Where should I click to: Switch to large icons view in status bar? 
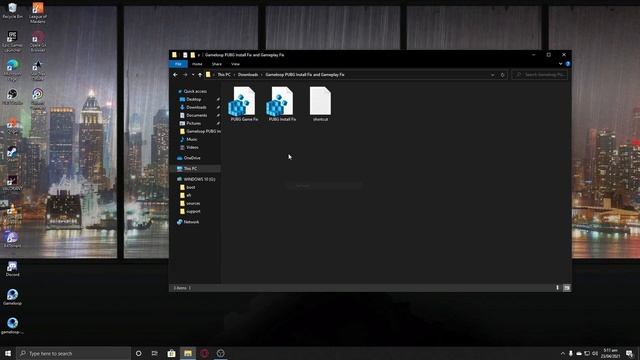click(x=567, y=288)
